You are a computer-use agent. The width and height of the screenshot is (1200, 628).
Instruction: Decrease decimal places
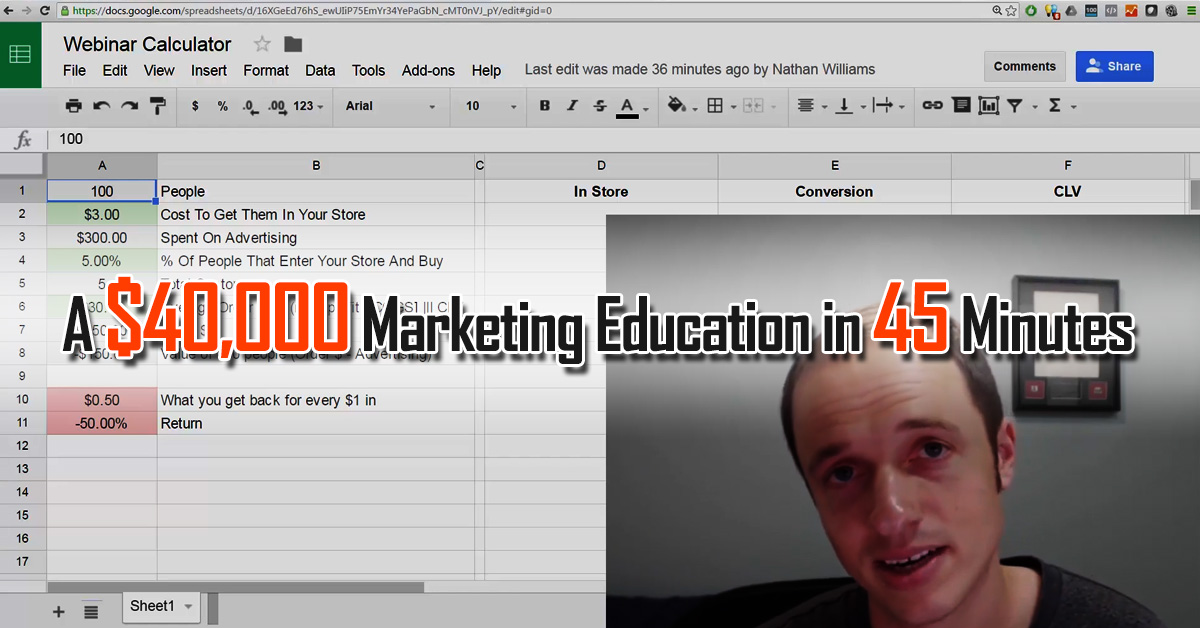click(249, 106)
